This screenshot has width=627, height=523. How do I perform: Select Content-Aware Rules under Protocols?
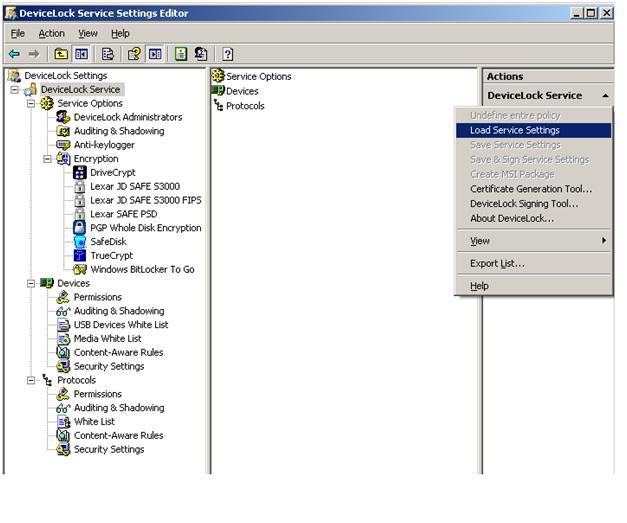(118, 435)
